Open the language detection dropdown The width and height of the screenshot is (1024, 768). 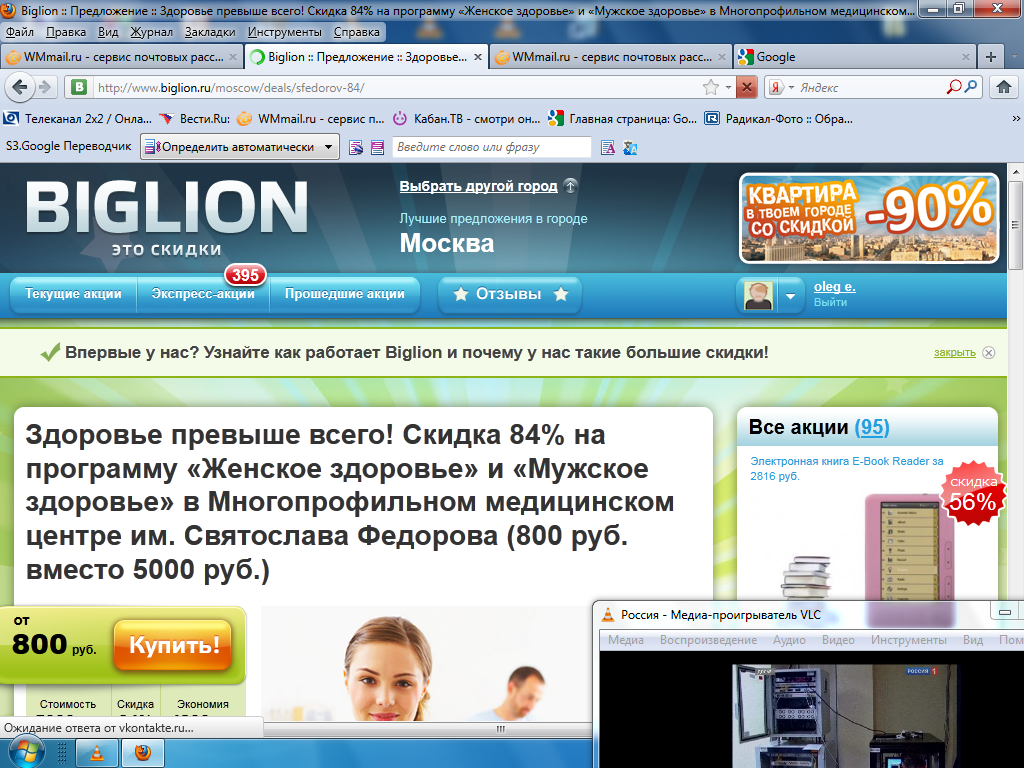click(240, 147)
